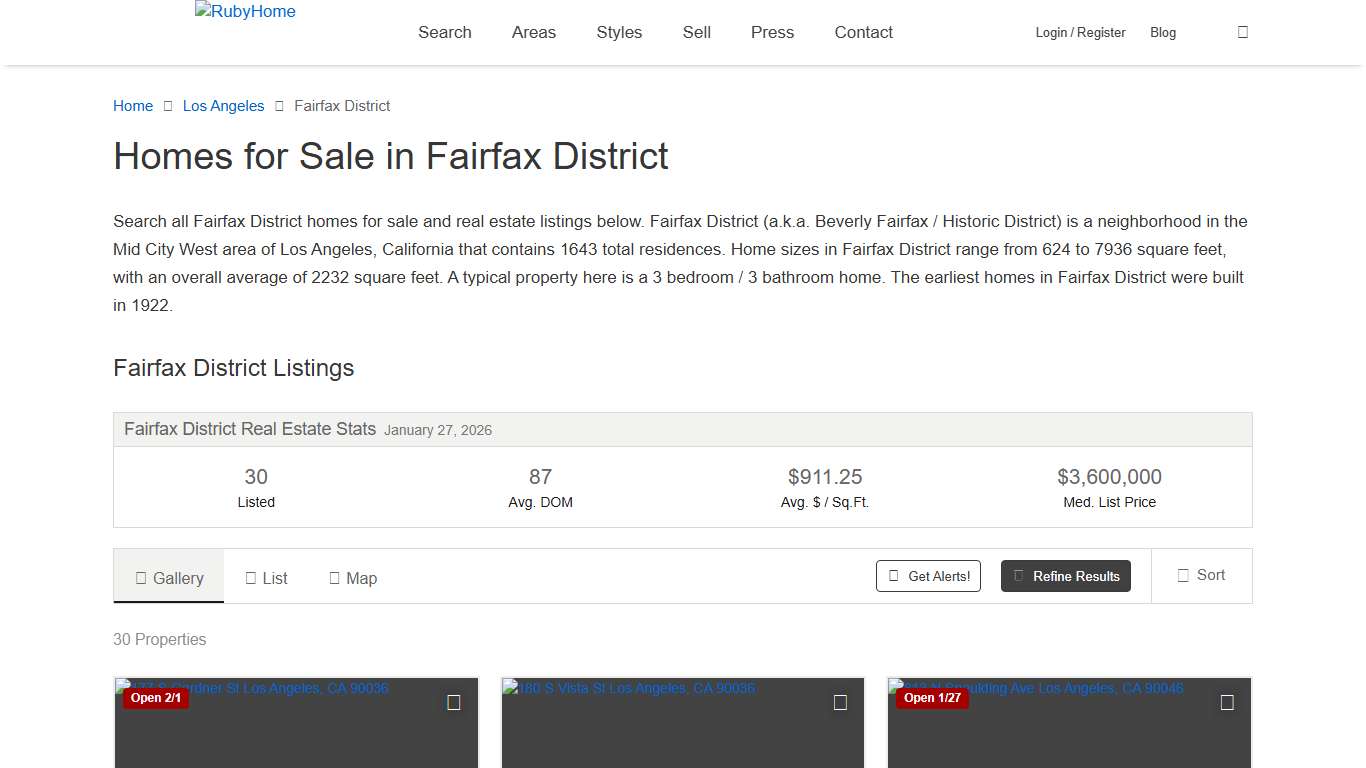Click Login / Register

click(1080, 32)
